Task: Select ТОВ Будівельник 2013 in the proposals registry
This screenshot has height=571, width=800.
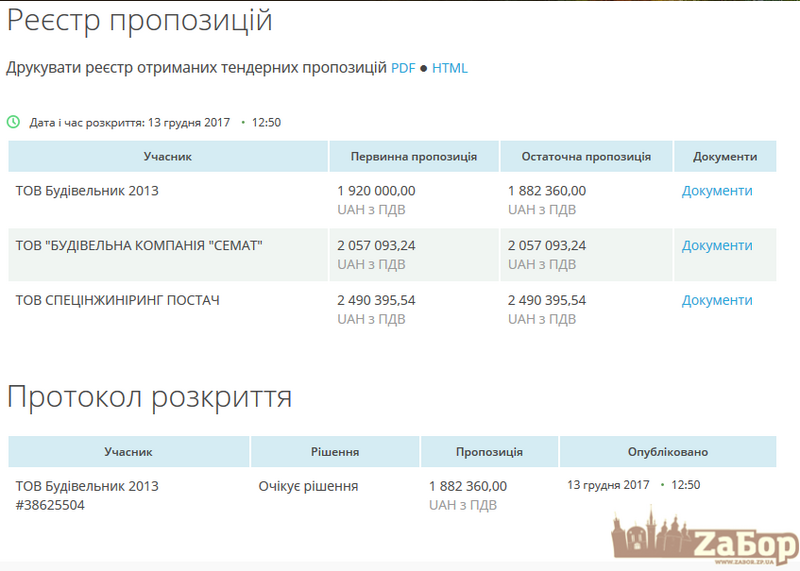Action: pyautogui.click(x=87, y=190)
